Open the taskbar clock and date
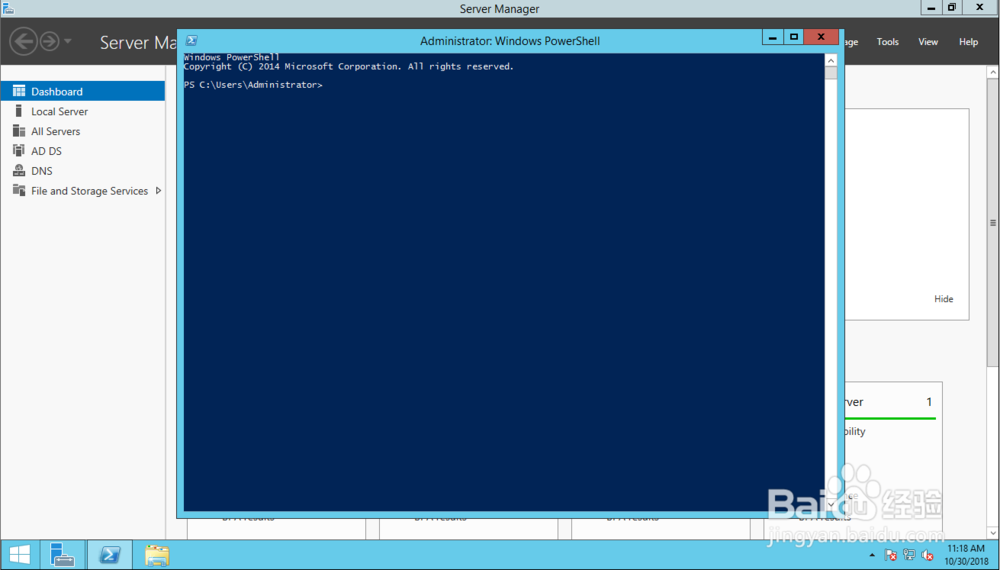This screenshot has height=570, width=1000. [x=966, y=555]
